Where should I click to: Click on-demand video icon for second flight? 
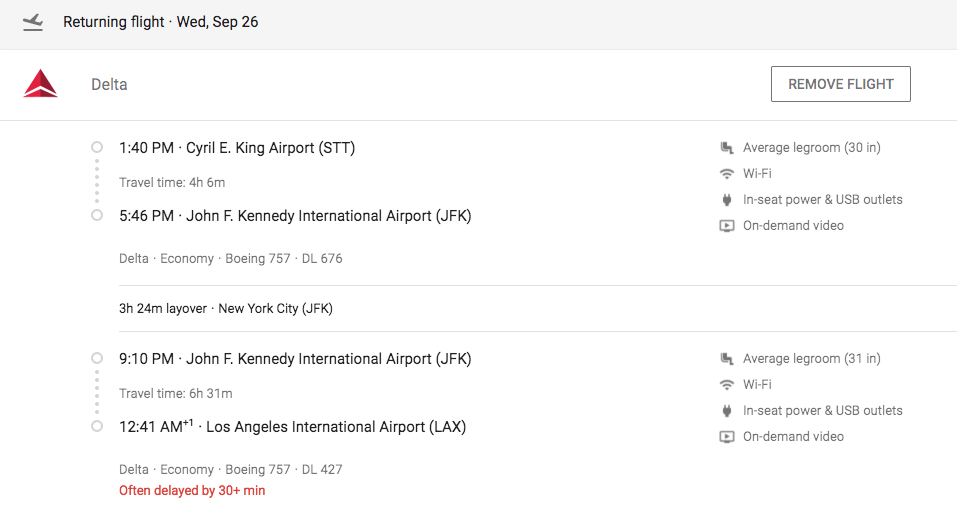[x=727, y=437]
